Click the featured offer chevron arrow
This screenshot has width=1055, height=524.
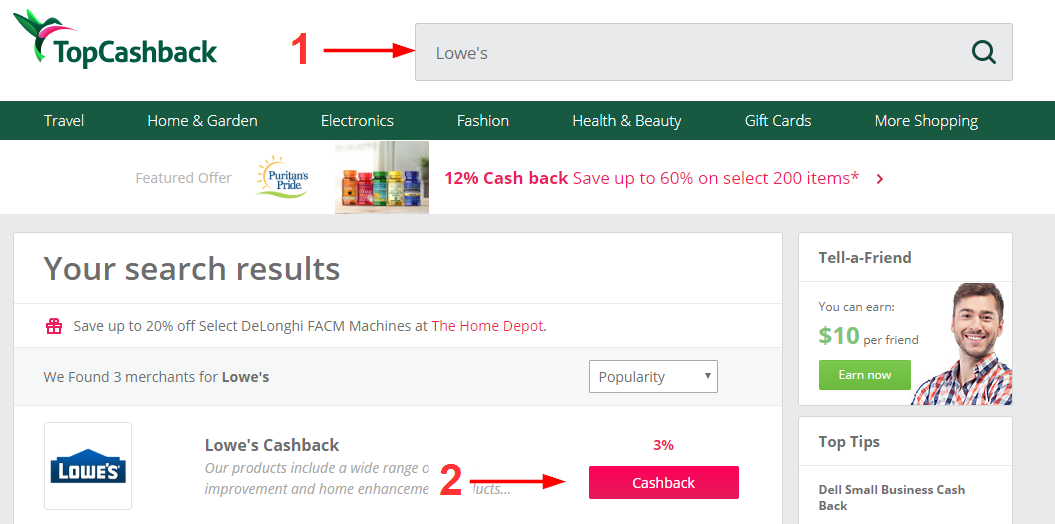click(879, 178)
